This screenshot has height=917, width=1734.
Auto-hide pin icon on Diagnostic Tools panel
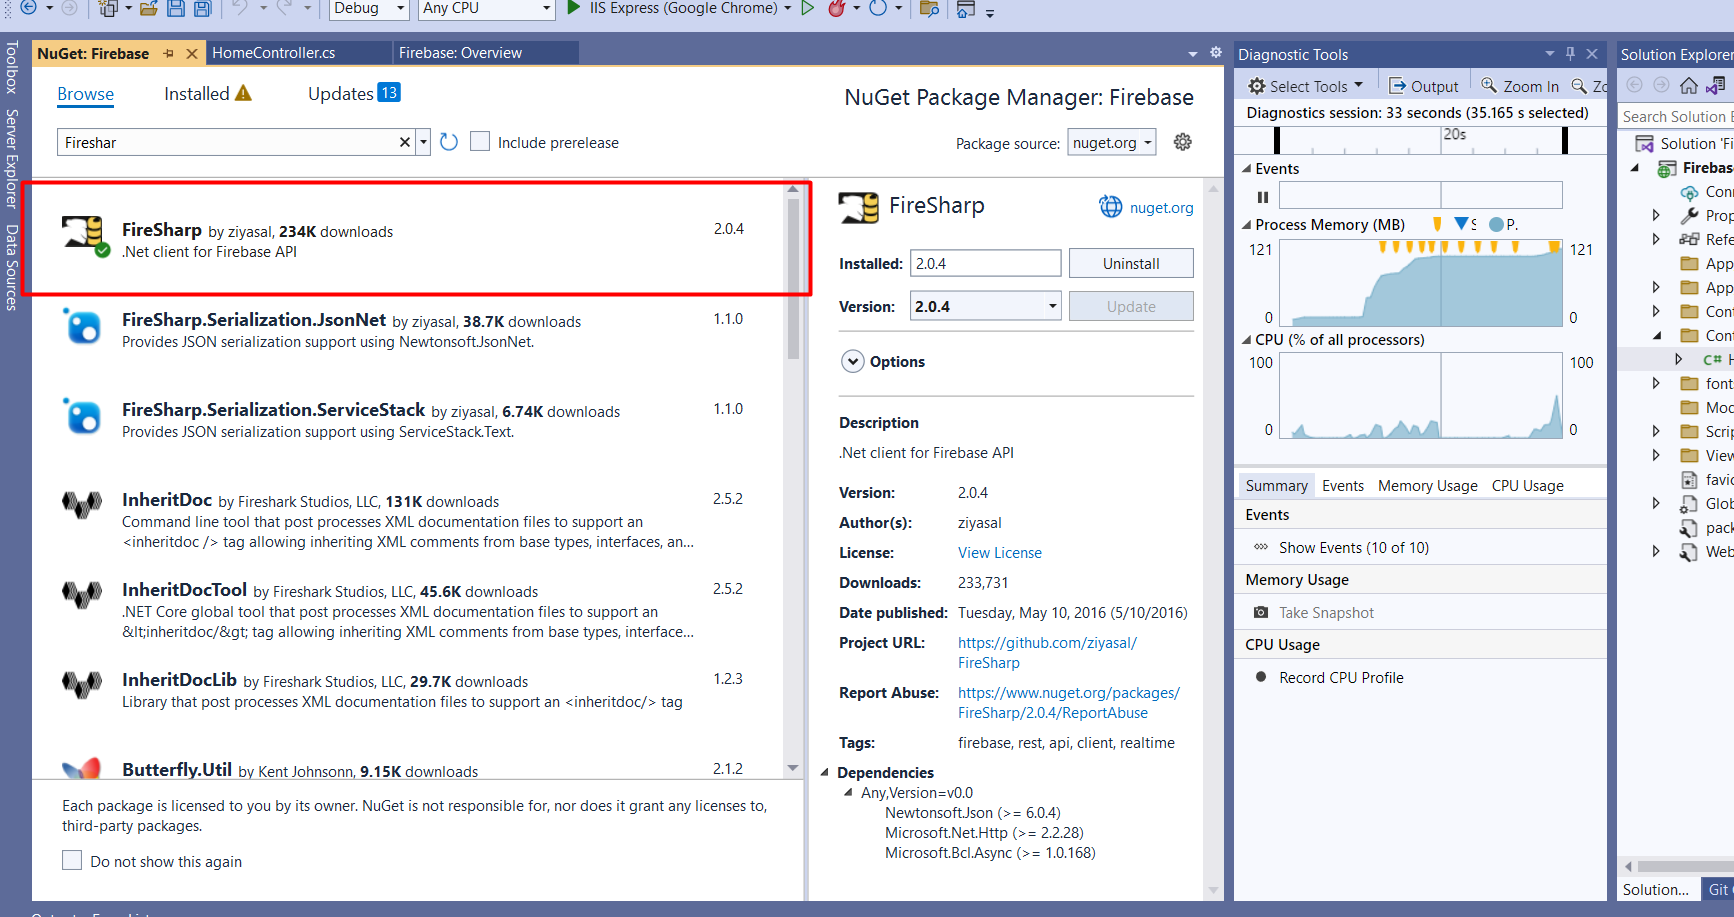(1570, 53)
